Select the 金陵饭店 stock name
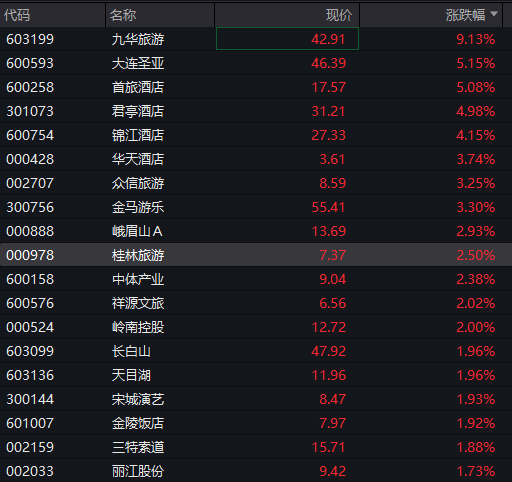Image resolution: width=512 pixels, height=482 pixels. coord(138,423)
